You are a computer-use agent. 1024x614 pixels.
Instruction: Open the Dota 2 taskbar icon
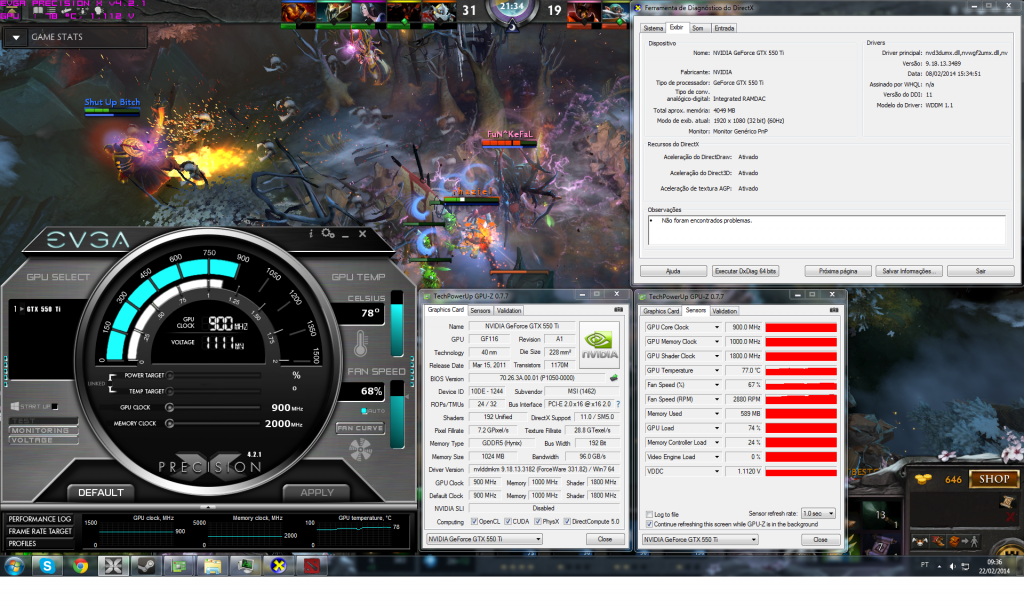312,566
